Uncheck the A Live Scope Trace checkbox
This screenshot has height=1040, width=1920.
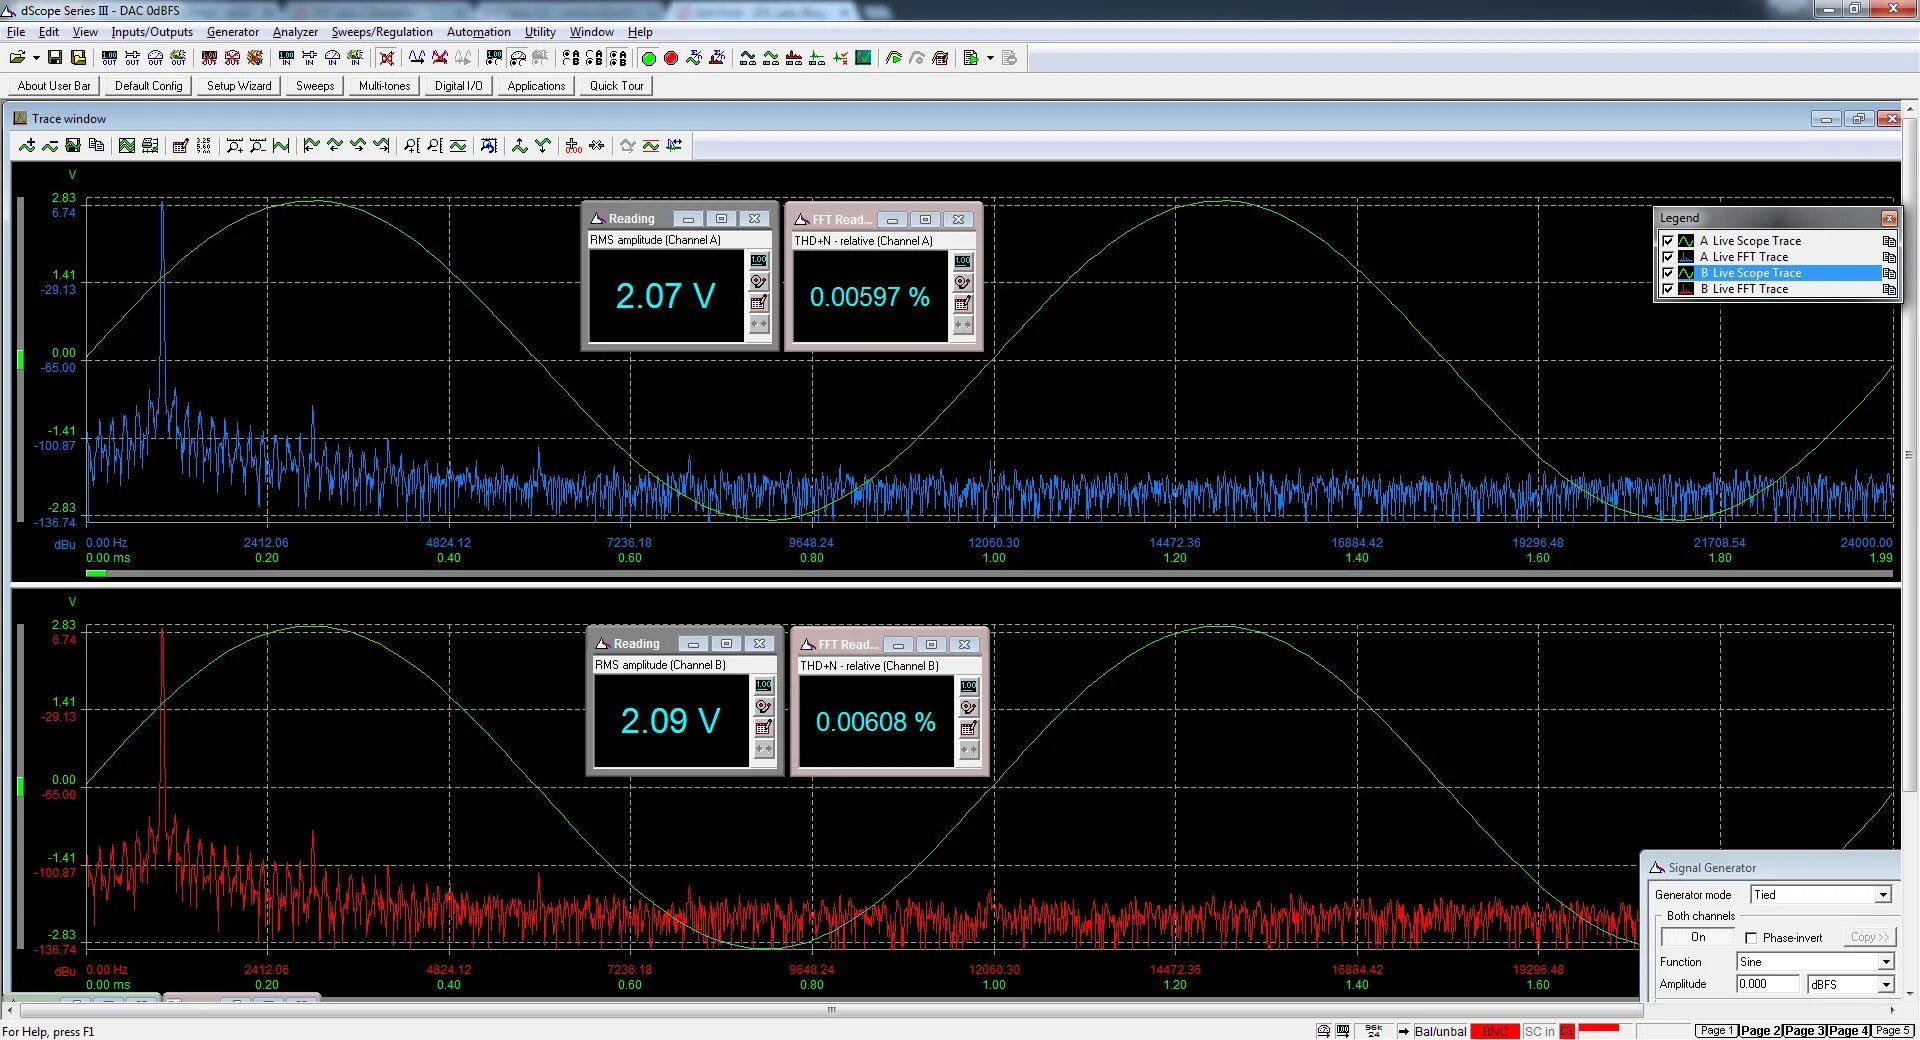1667,241
